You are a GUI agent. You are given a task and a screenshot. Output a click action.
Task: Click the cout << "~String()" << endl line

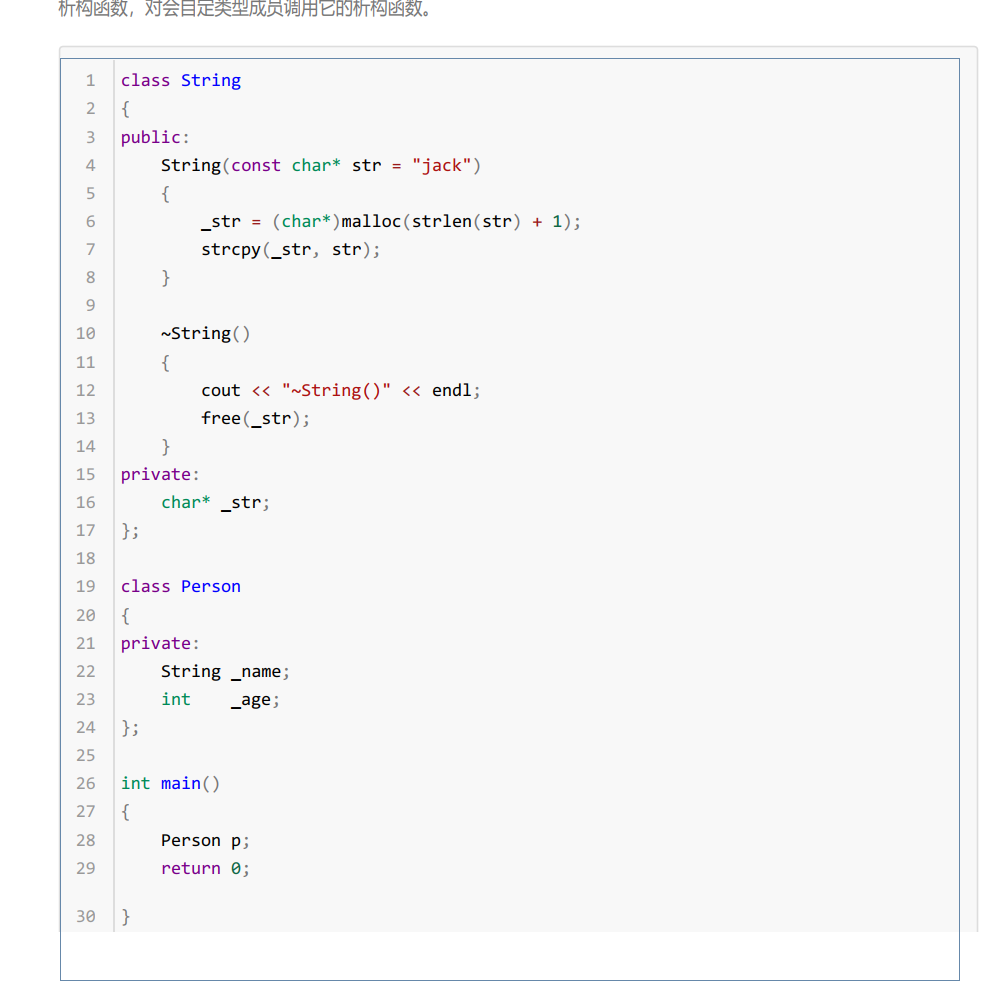(341, 390)
